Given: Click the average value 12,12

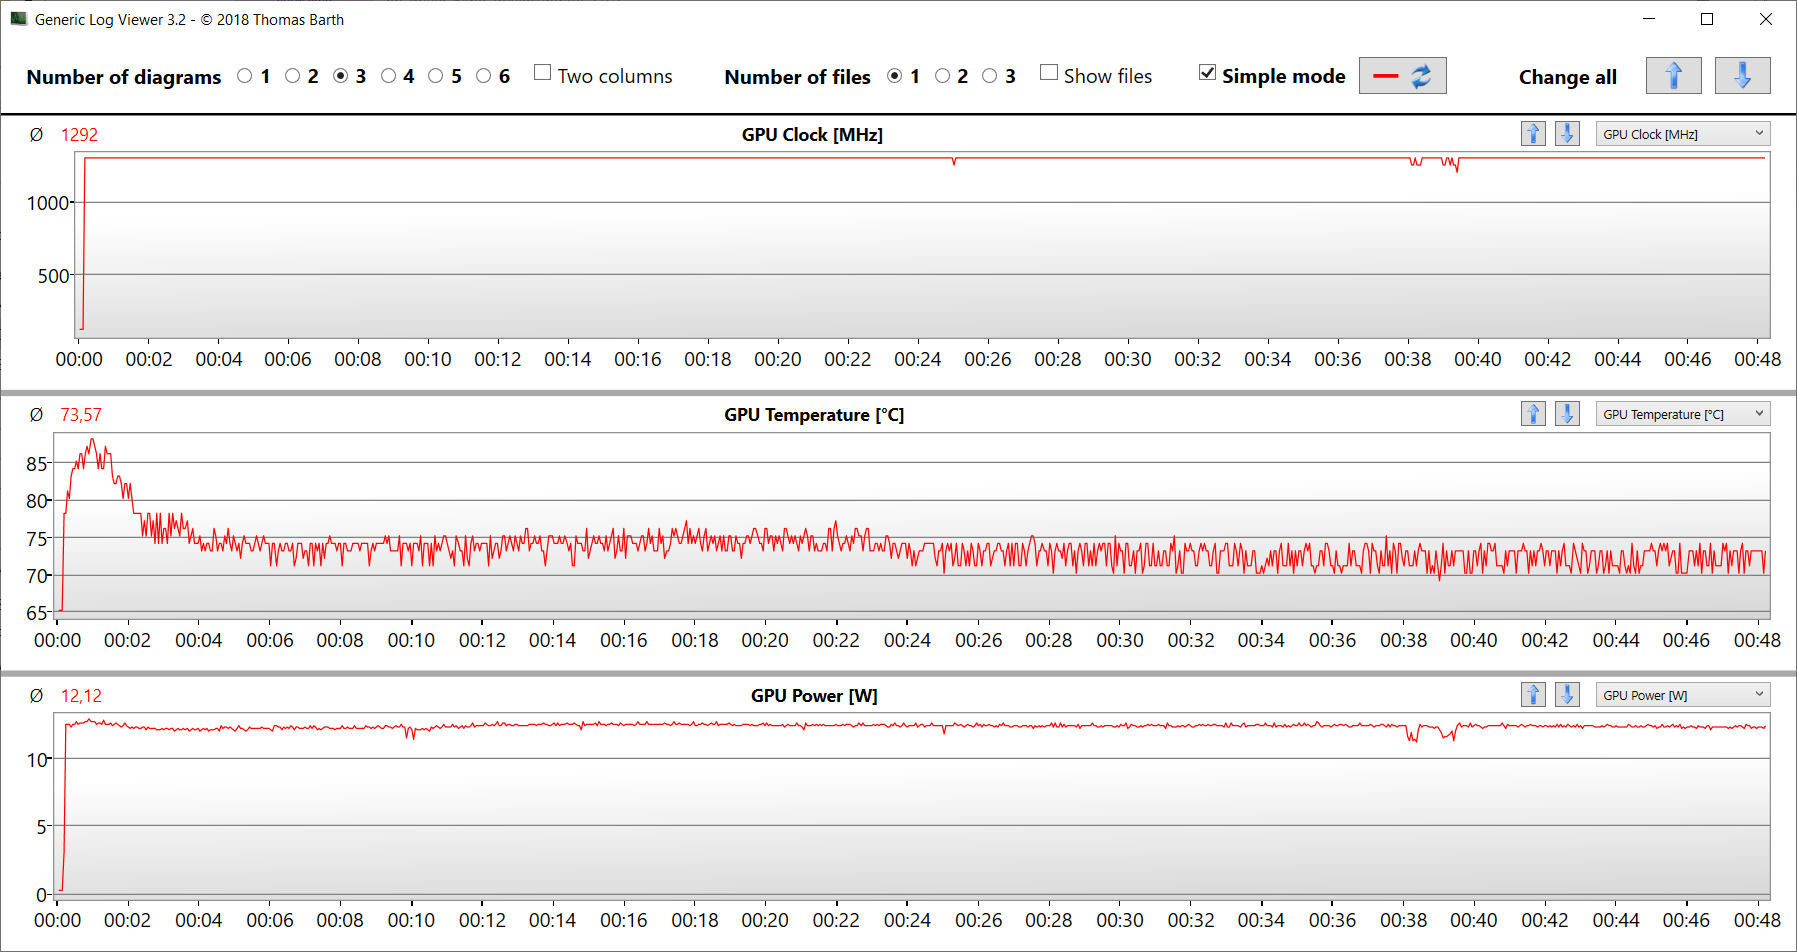Looking at the screenshot, I should point(81,696).
